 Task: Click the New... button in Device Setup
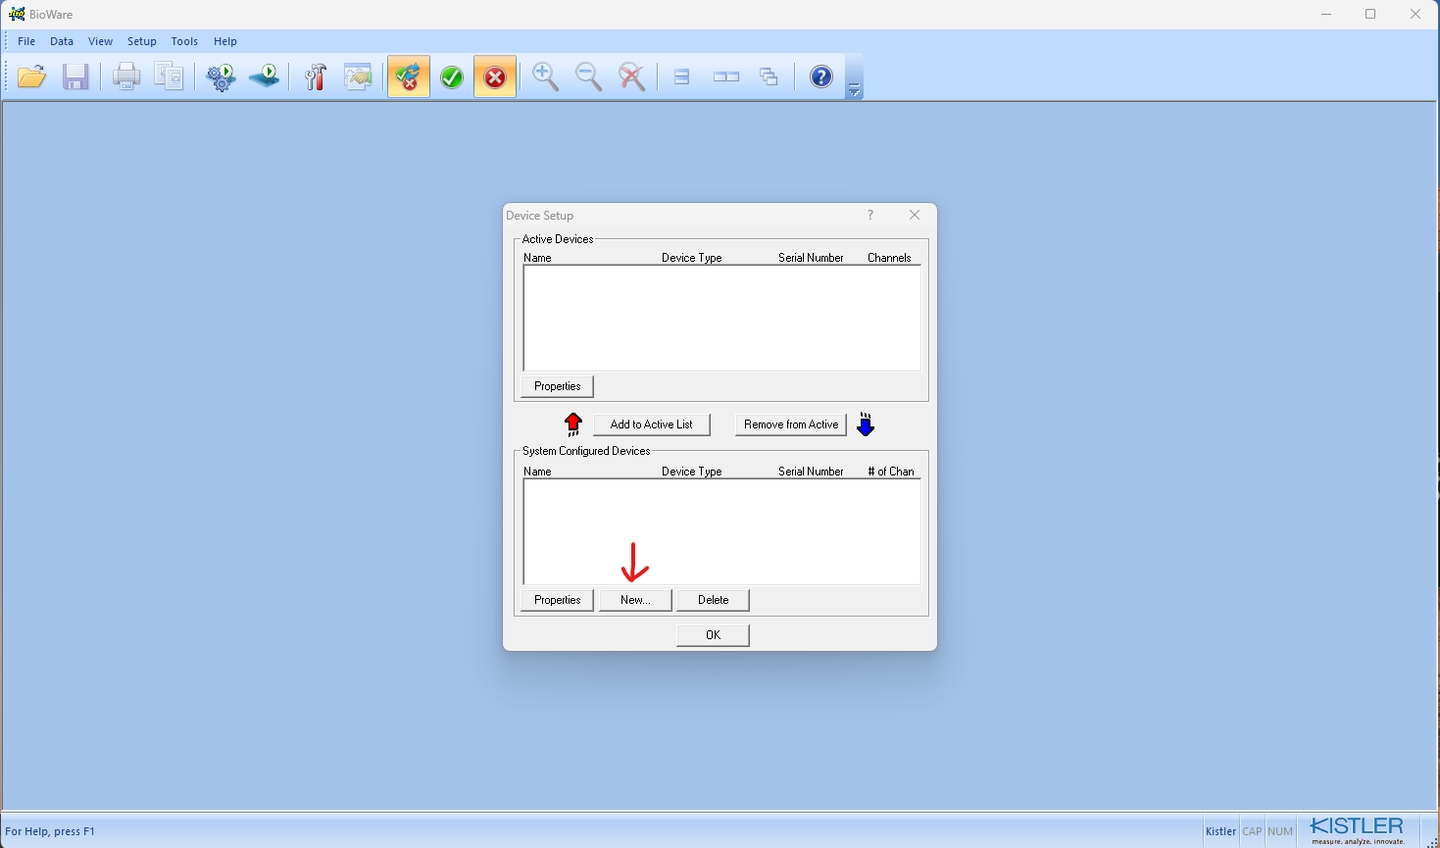point(635,600)
